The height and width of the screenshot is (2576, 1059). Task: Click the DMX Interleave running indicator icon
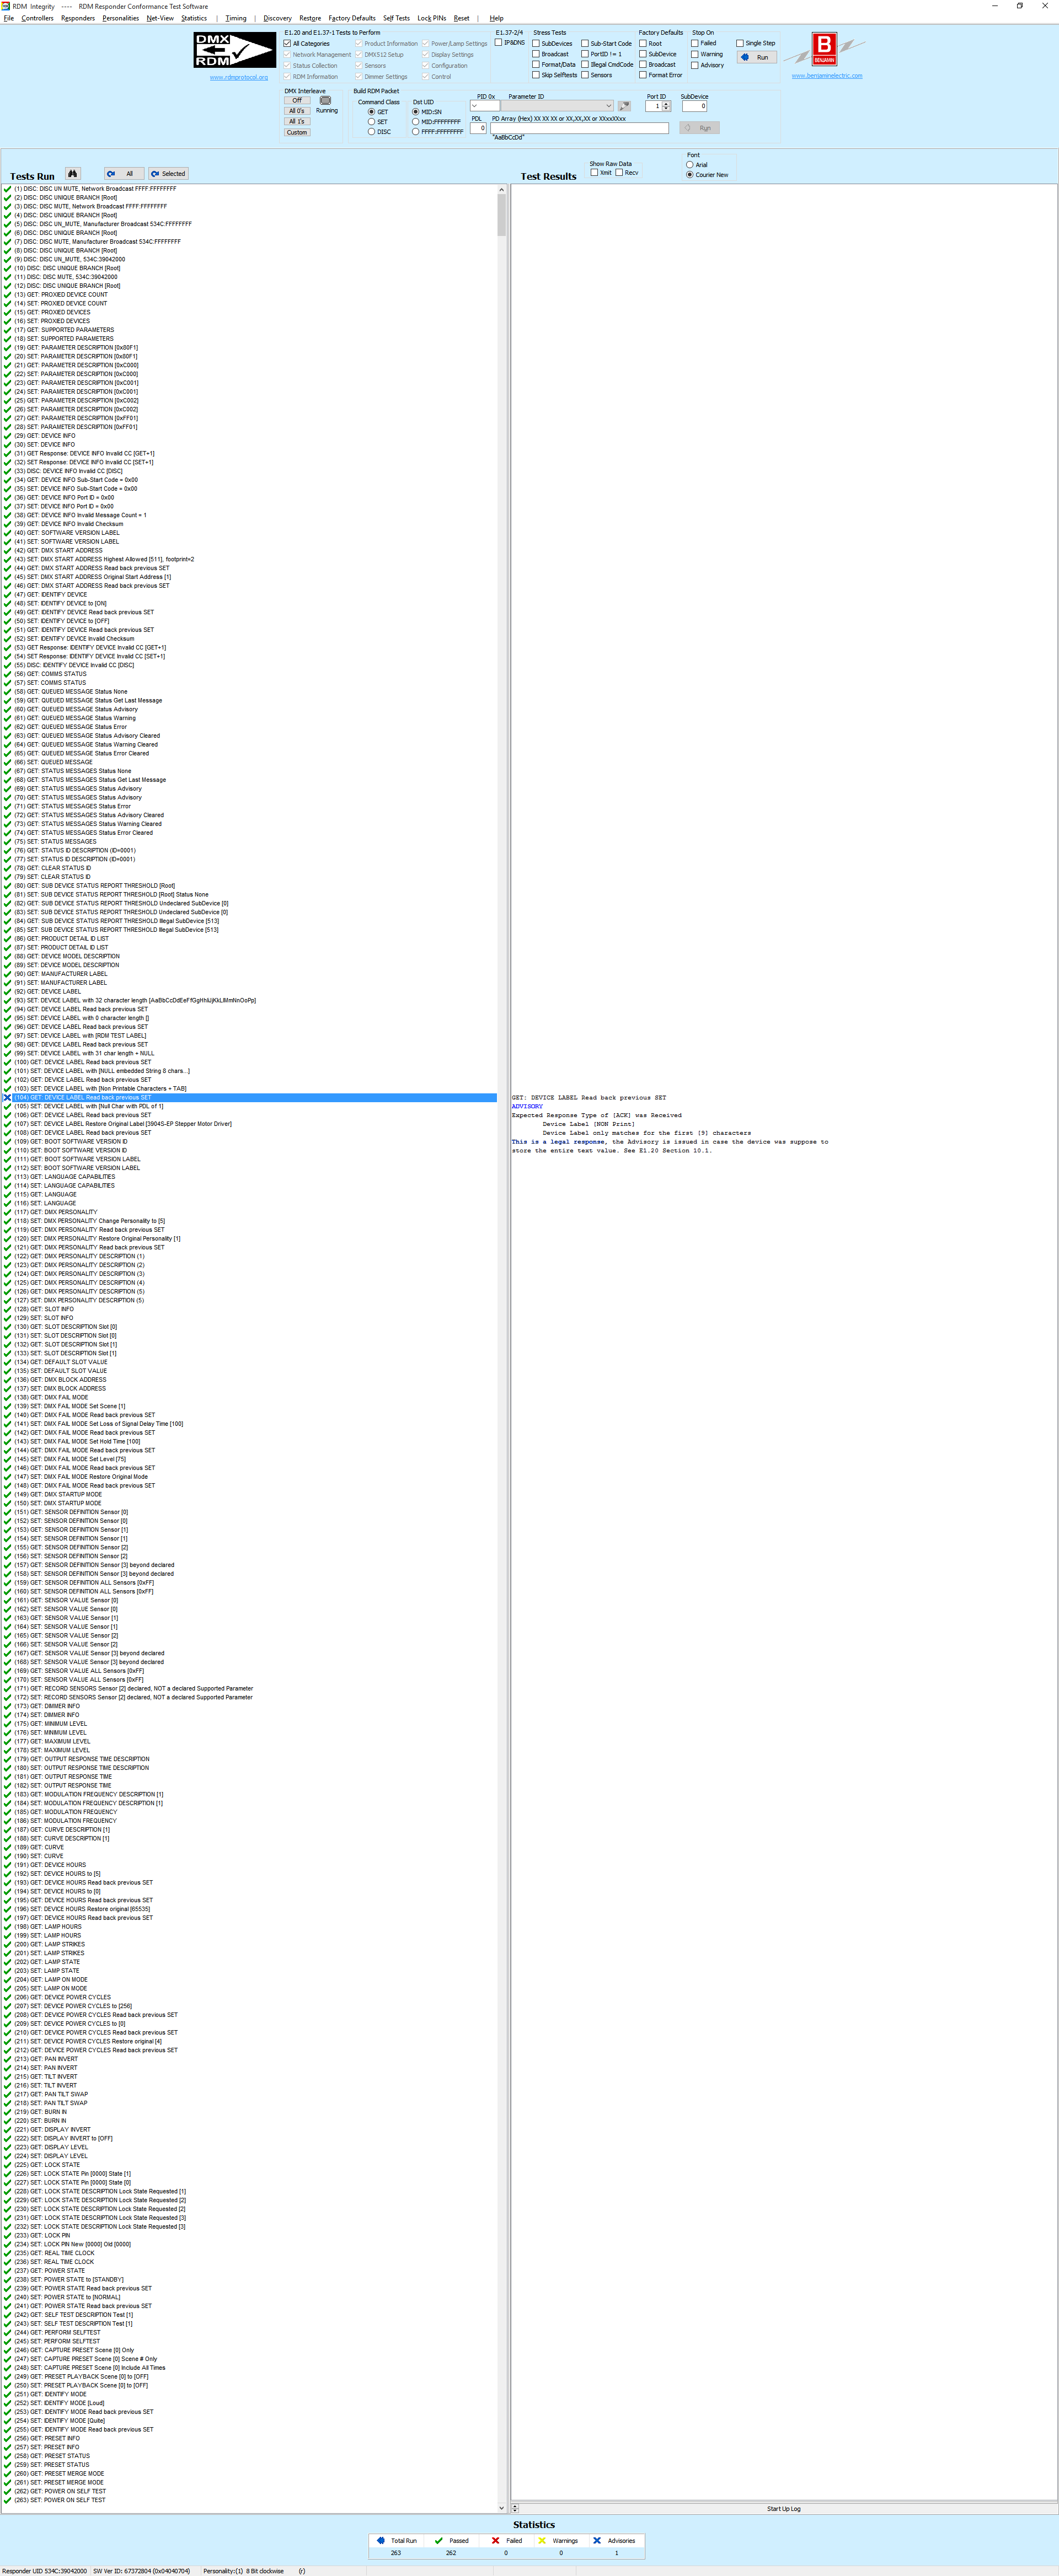(325, 101)
